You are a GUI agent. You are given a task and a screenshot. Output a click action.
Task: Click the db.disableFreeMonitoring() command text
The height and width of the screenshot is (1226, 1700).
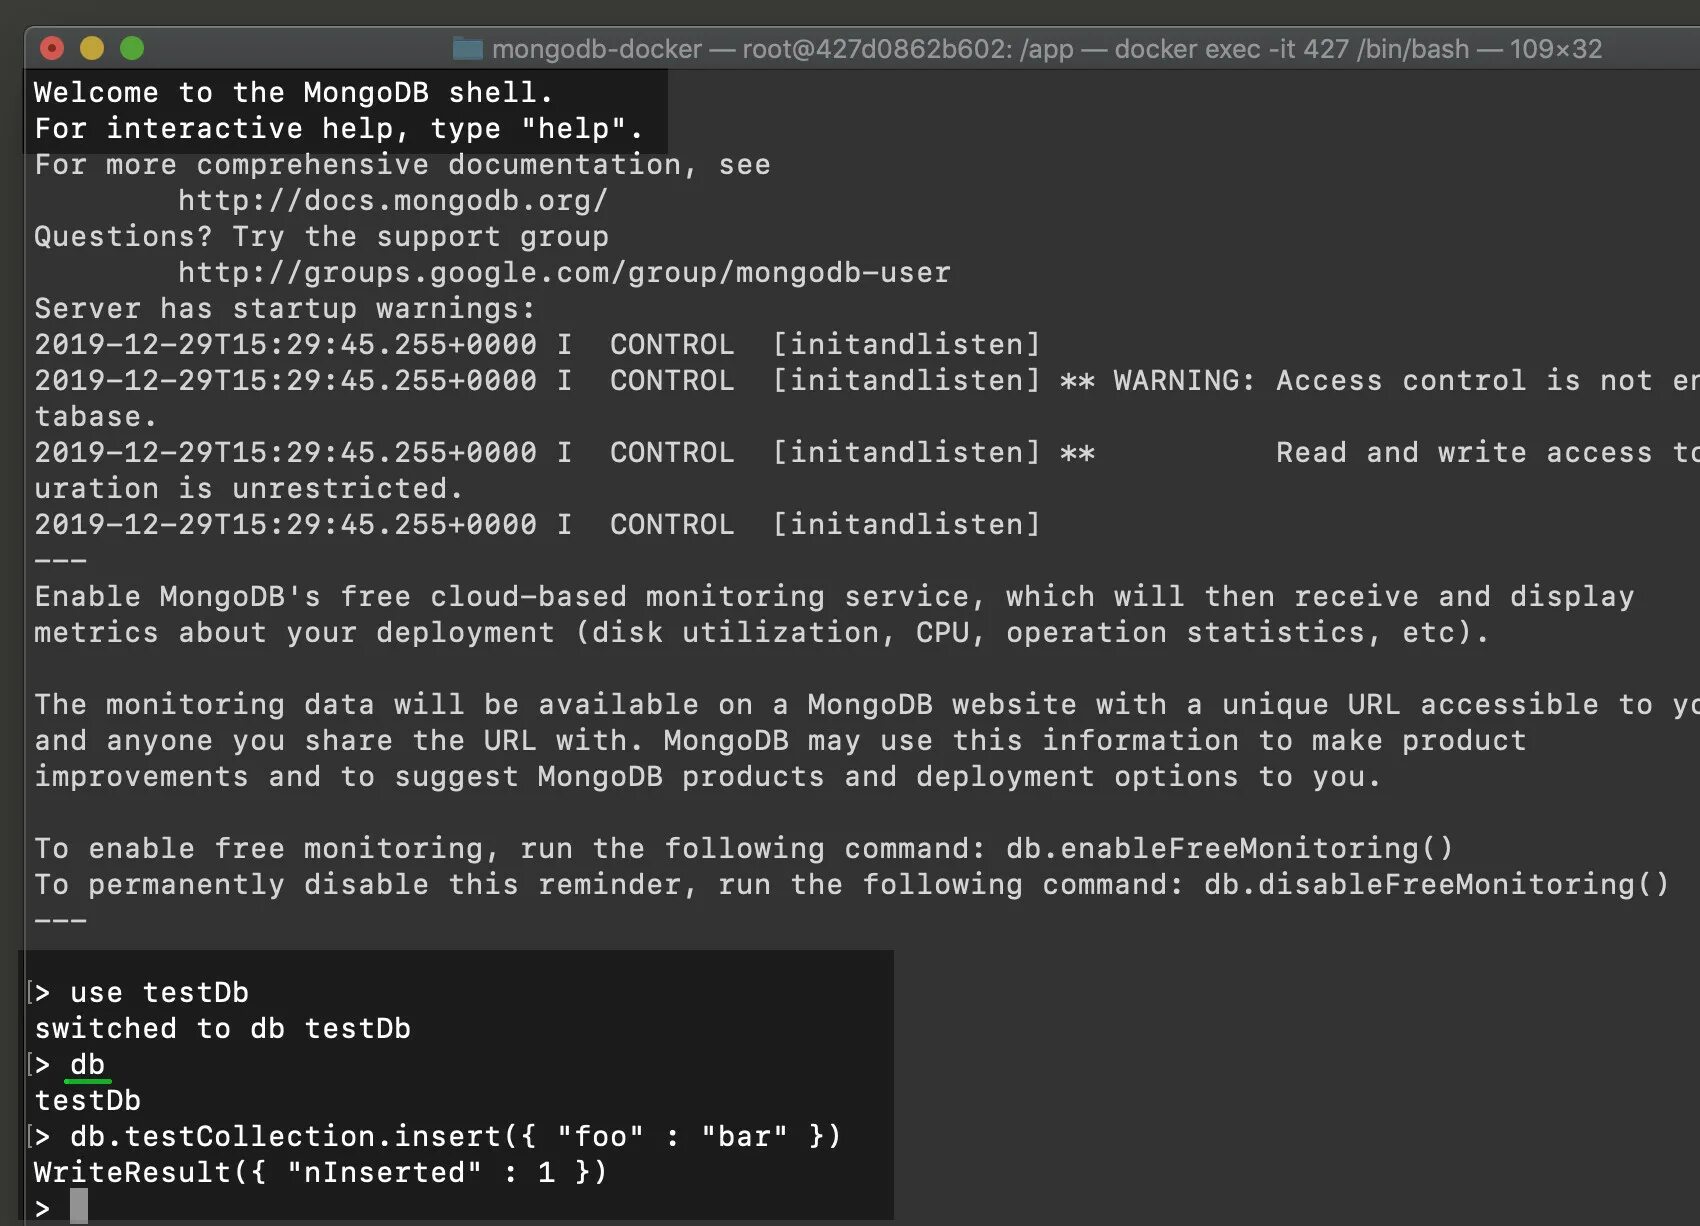point(1436,884)
